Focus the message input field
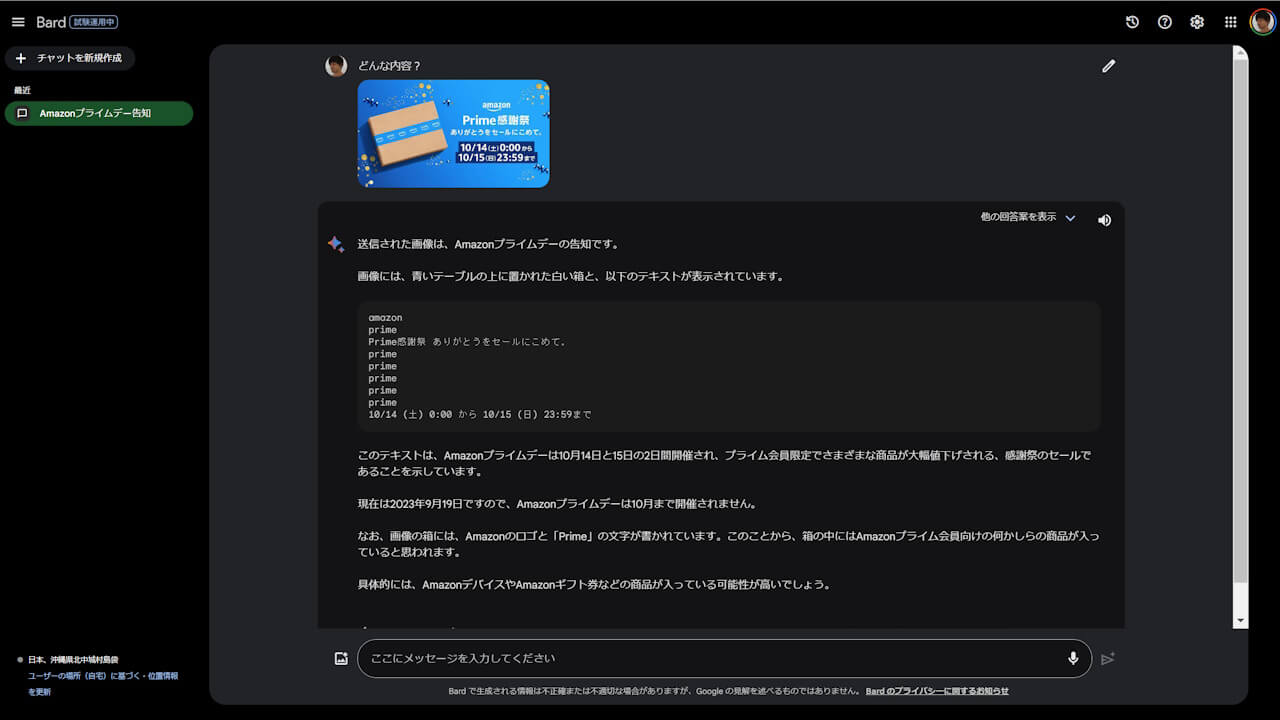The width and height of the screenshot is (1280, 720). [x=710, y=658]
